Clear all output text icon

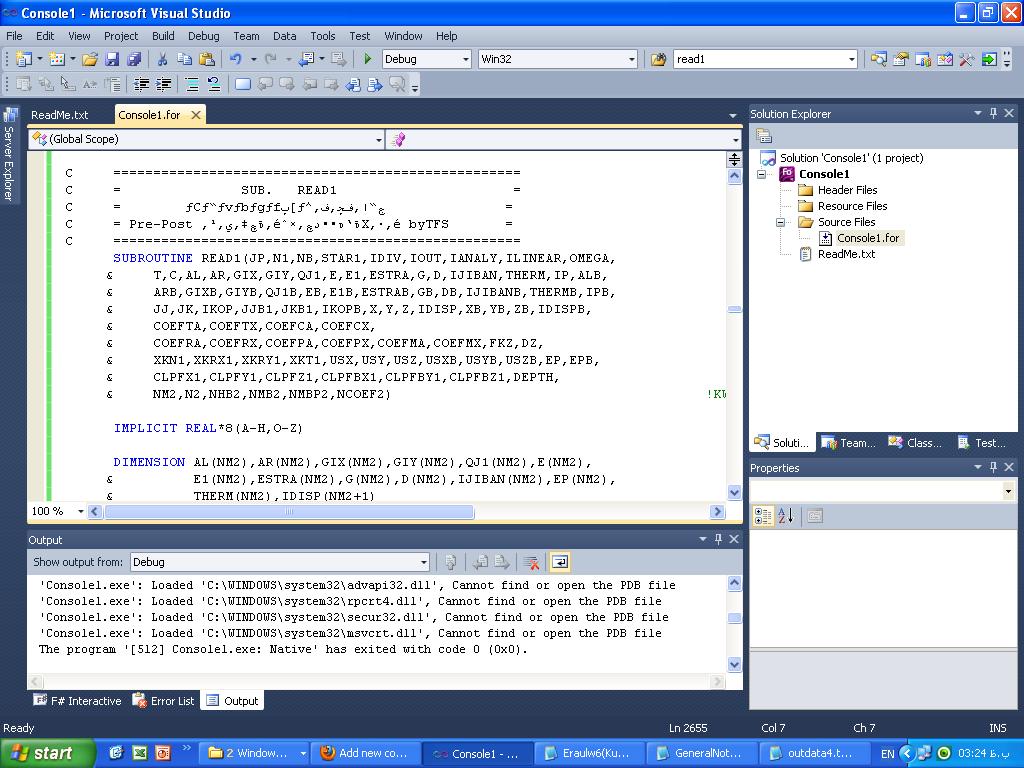point(531,562)
